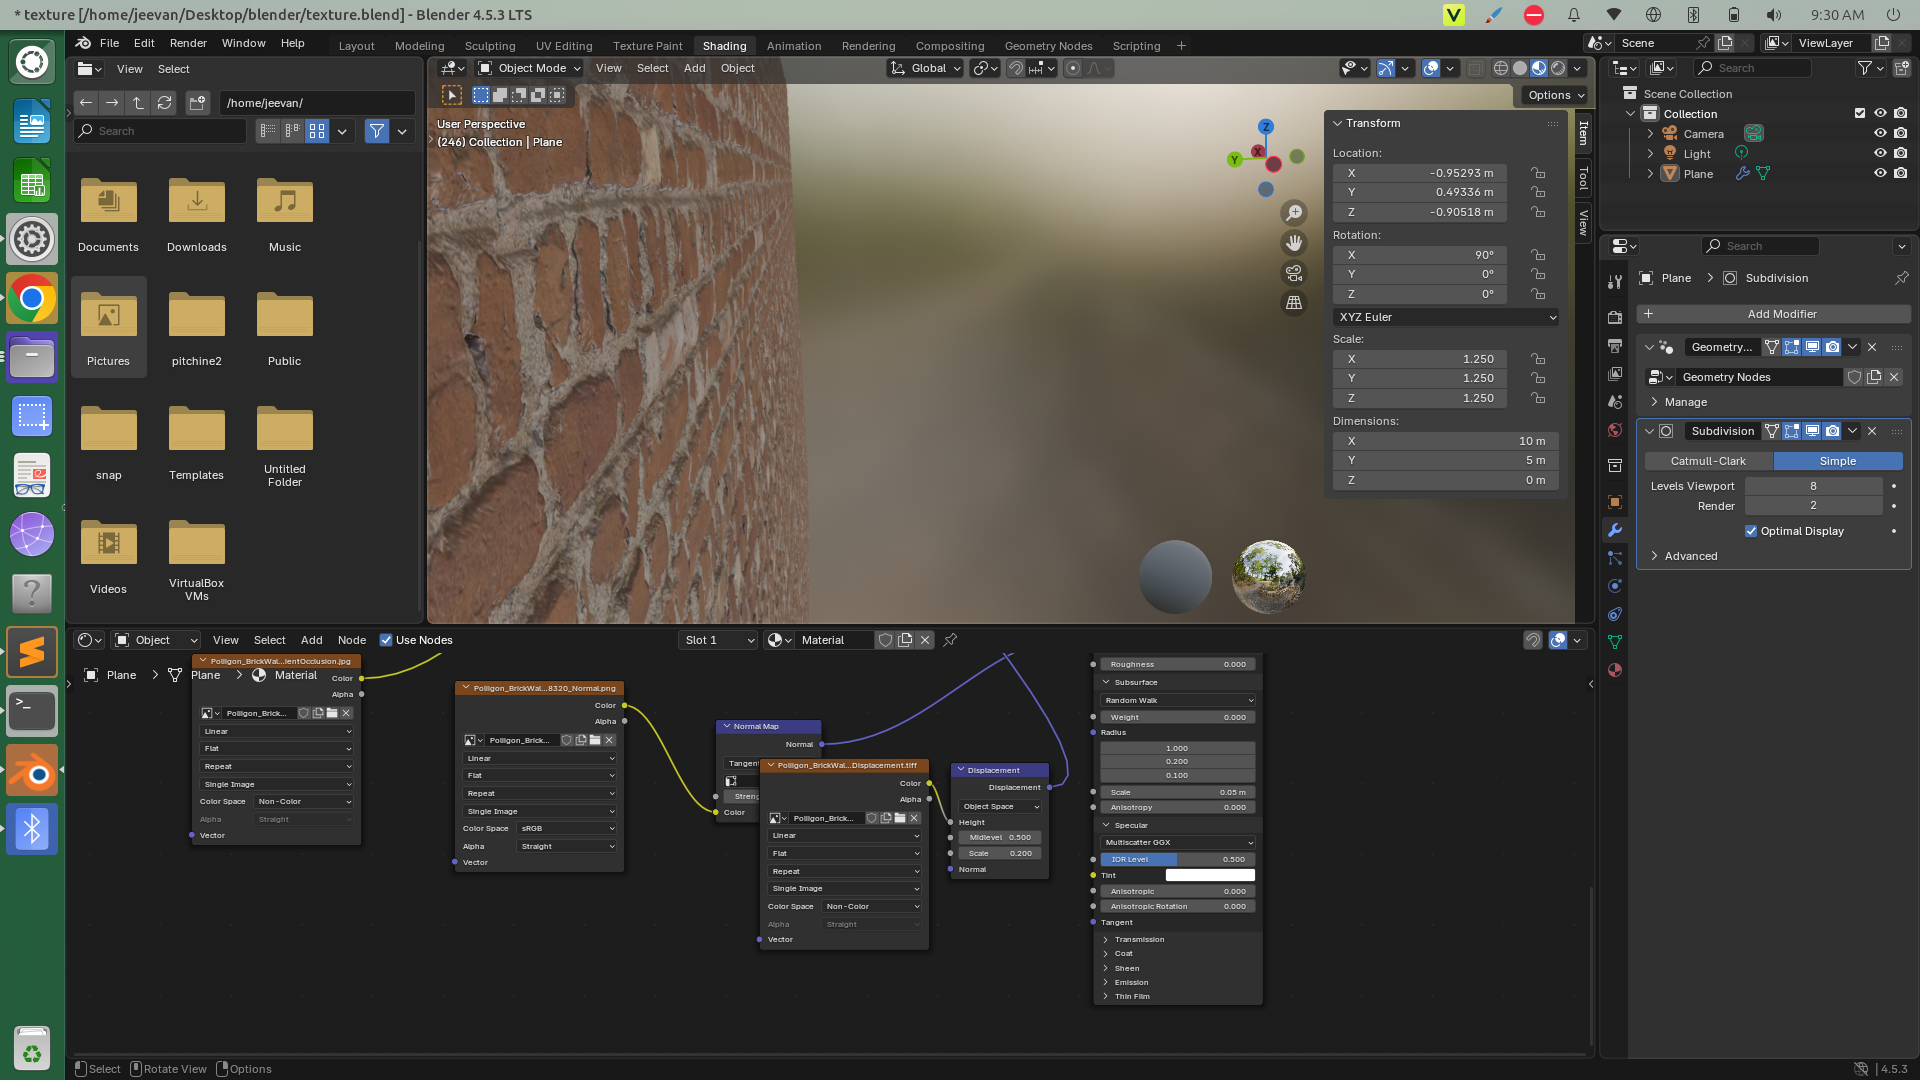This screenshot has width=1920, height=1080.
Task: Open the Render Properties tab
Action: pos(1615,315)
